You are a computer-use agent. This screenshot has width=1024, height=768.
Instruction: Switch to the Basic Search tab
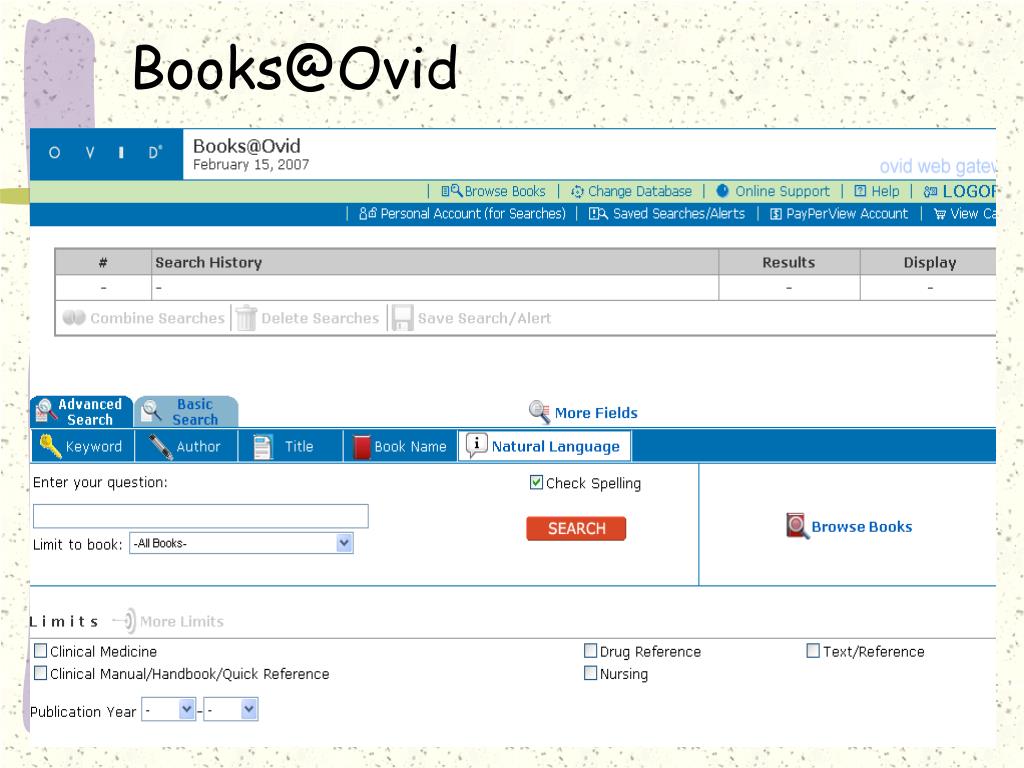186,411
